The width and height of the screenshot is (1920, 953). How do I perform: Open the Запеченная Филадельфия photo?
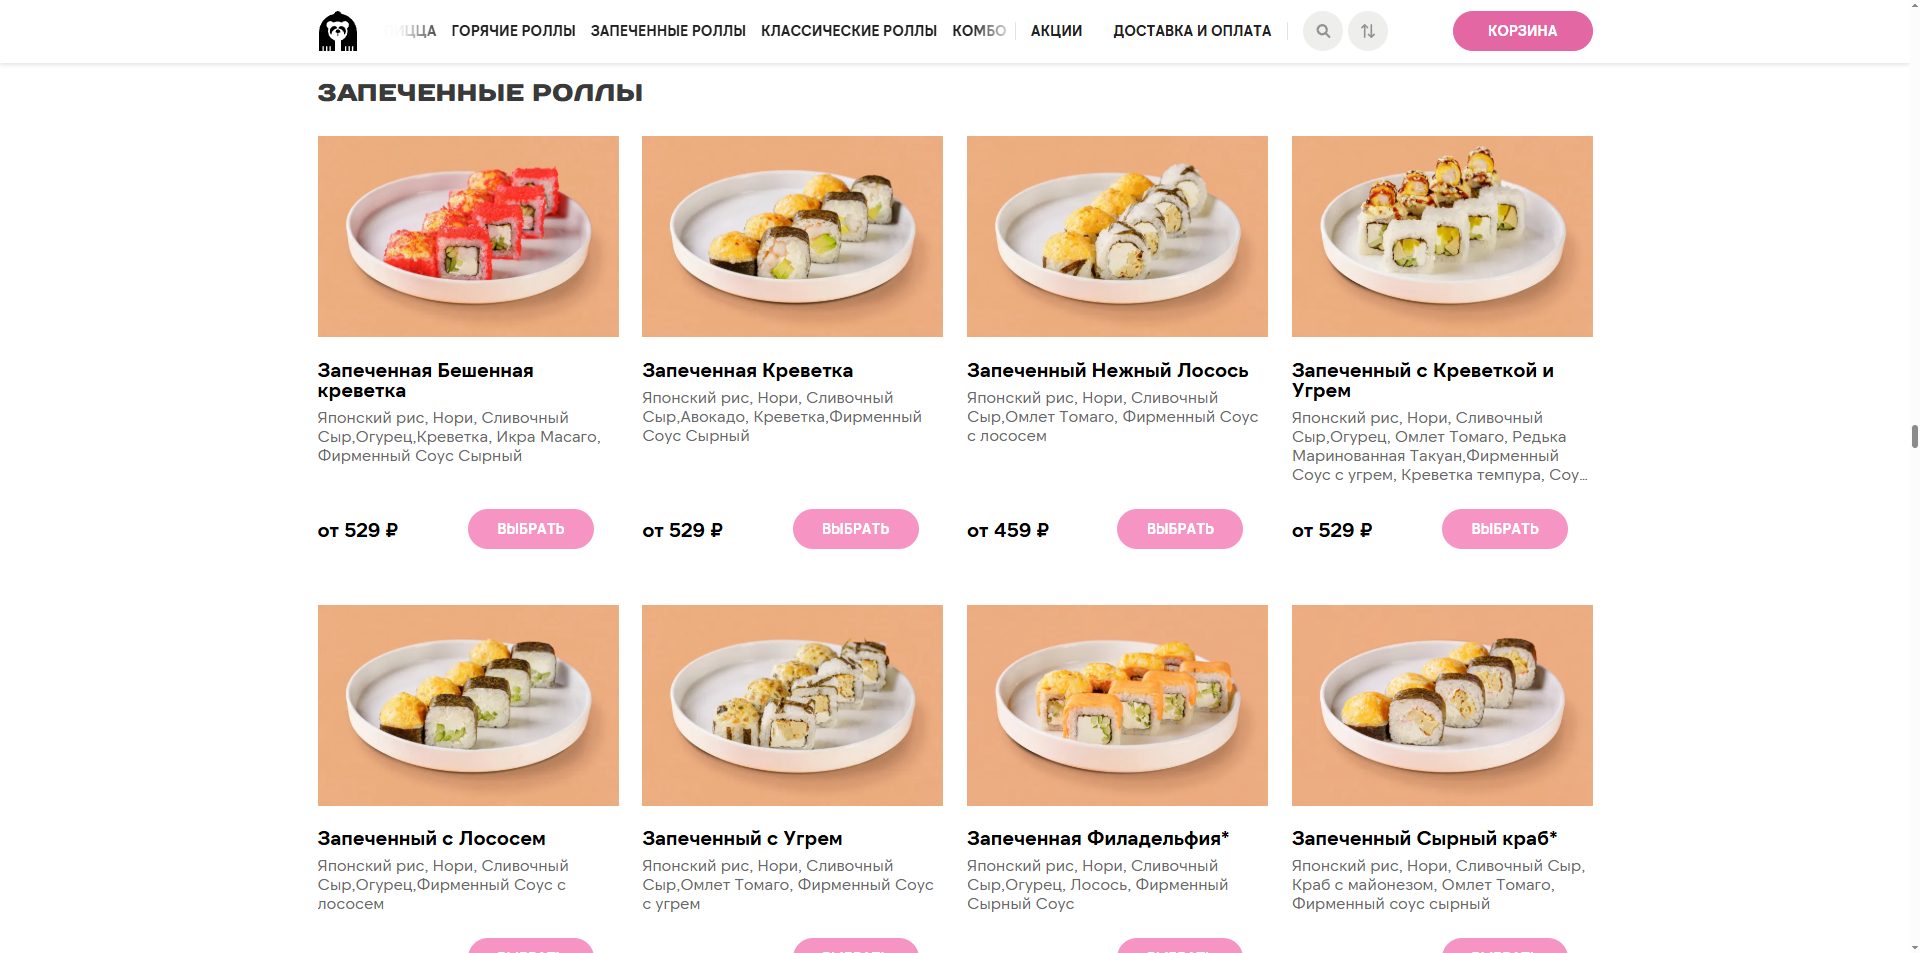coord(1117,705)
